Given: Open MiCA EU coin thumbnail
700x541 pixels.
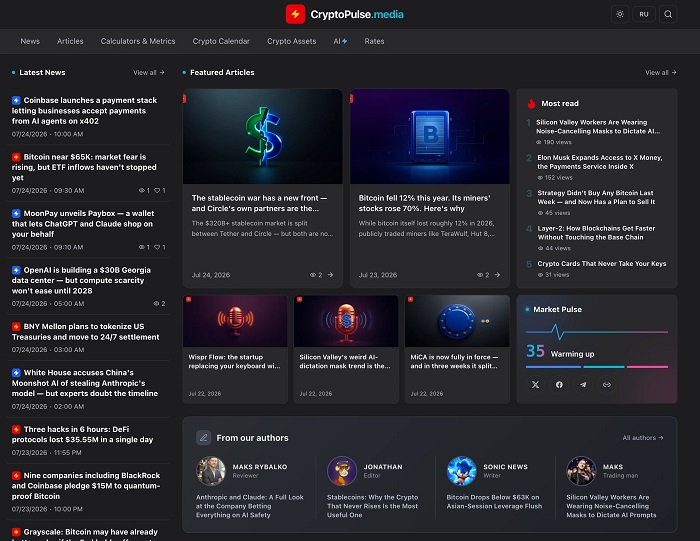Looking at the screenshot, I should tap(457, 321).
